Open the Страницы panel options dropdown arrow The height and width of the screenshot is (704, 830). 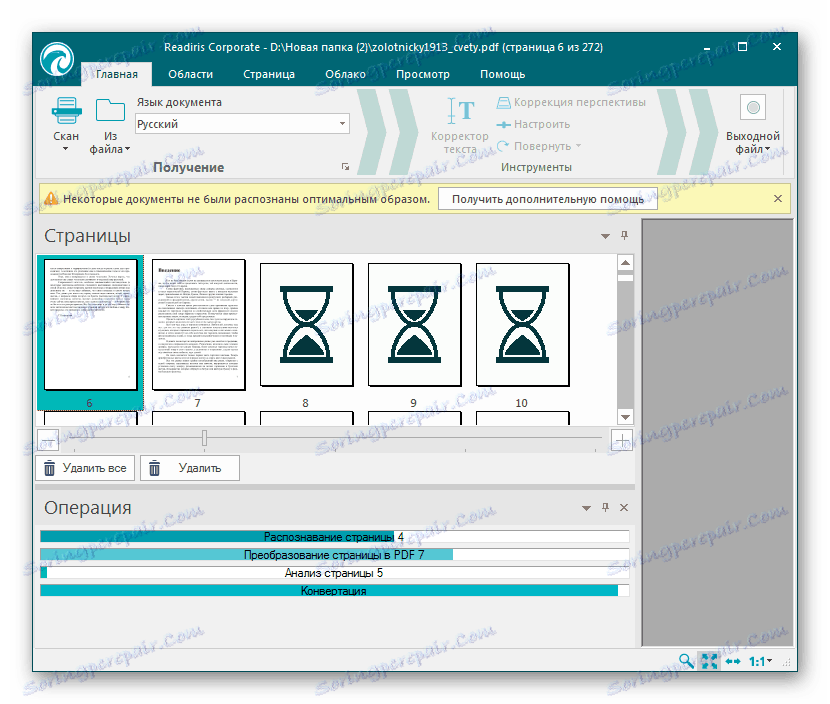[605, 236]
